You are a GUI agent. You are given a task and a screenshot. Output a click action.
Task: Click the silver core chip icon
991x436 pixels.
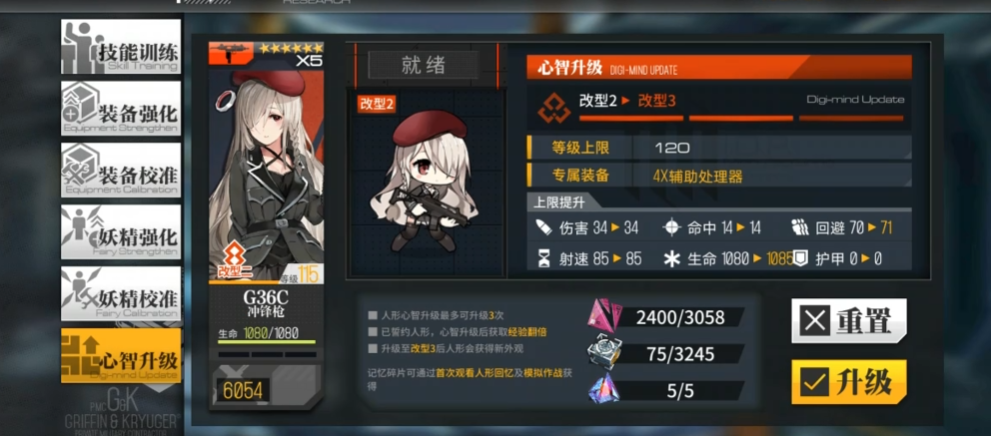coord(605,352)
